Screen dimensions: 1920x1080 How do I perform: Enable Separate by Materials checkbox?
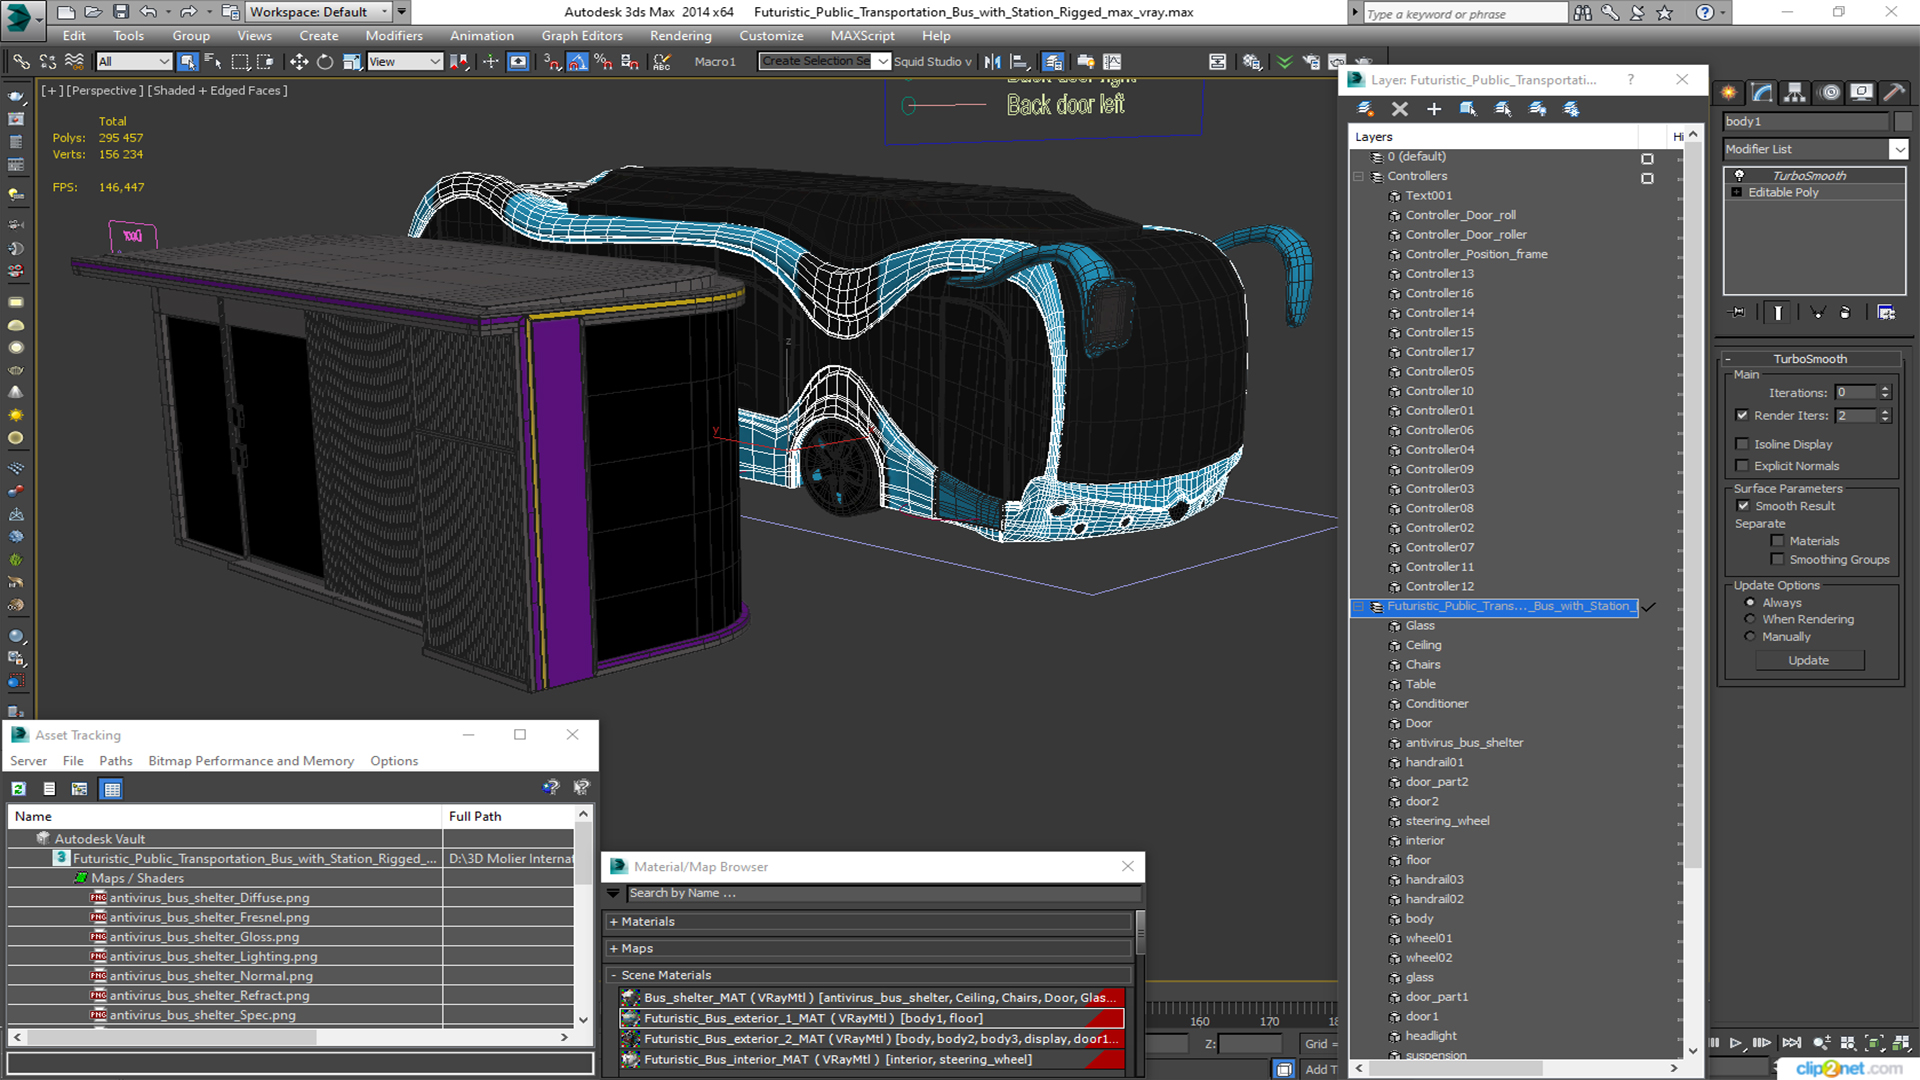(x=1777, y=541)
